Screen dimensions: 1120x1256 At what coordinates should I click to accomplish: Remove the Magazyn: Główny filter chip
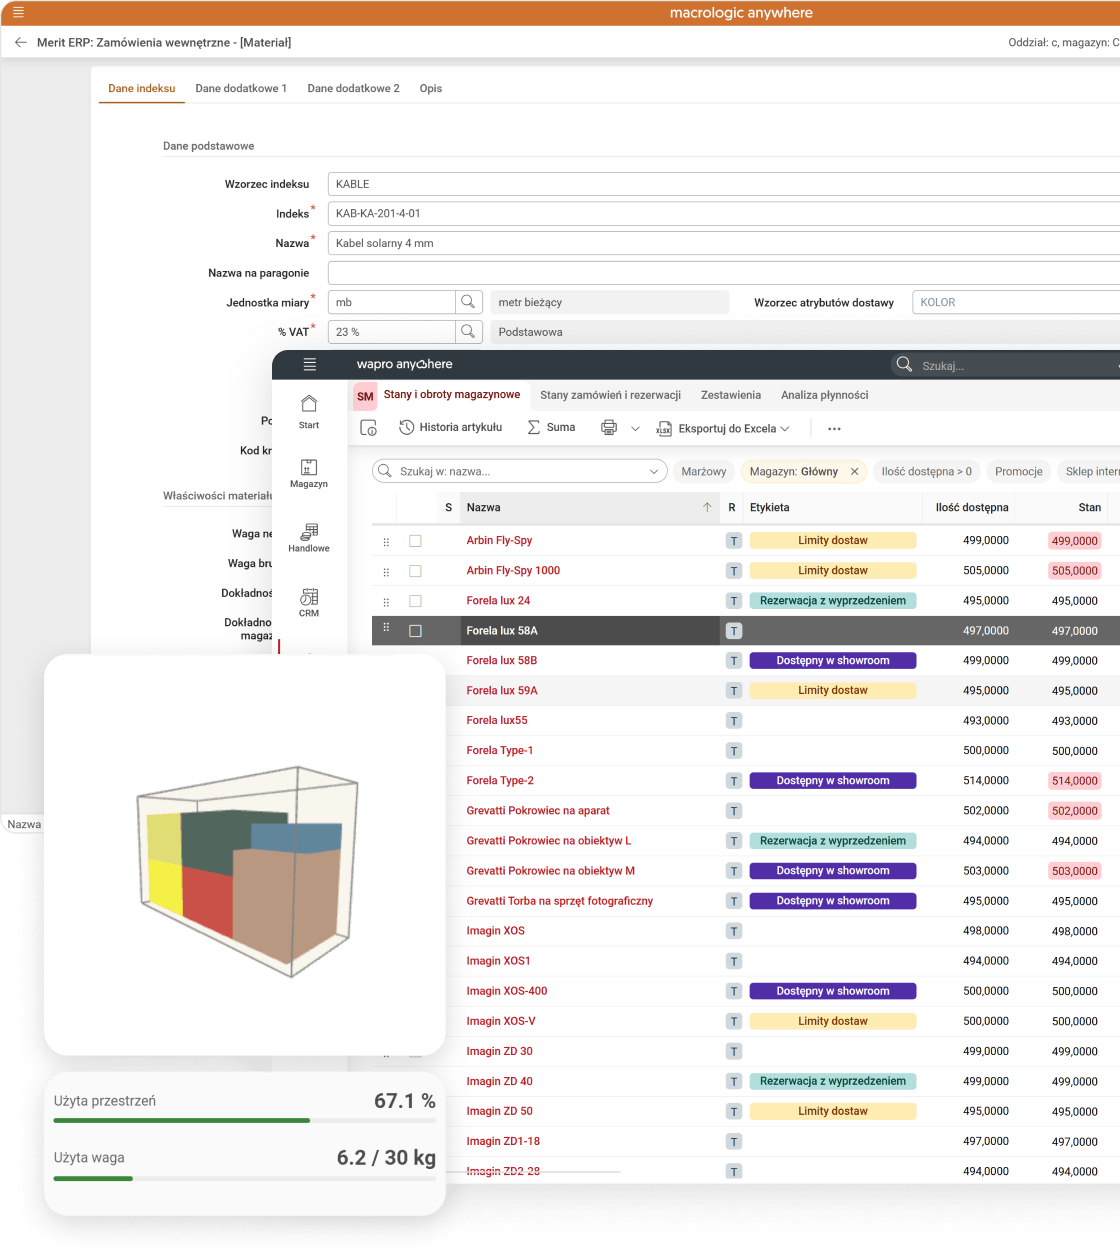(854, 471)
